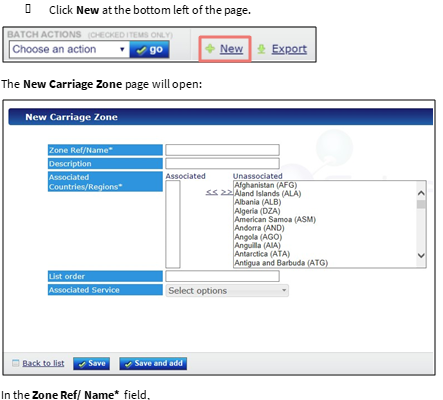Click the Back to list link
Image resolution: width=443 pixels, height=400 pixels.
[x=43, y=363]
